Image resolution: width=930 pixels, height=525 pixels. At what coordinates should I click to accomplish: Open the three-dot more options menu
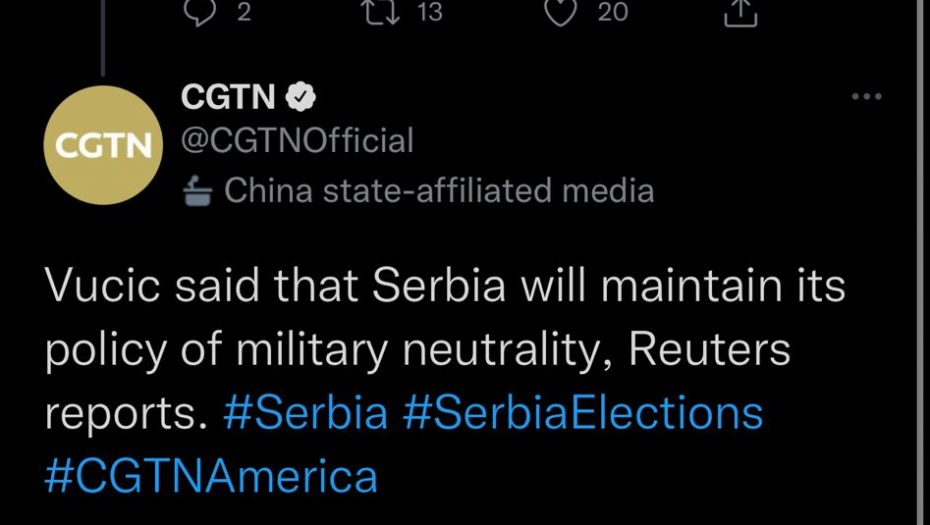866,97
